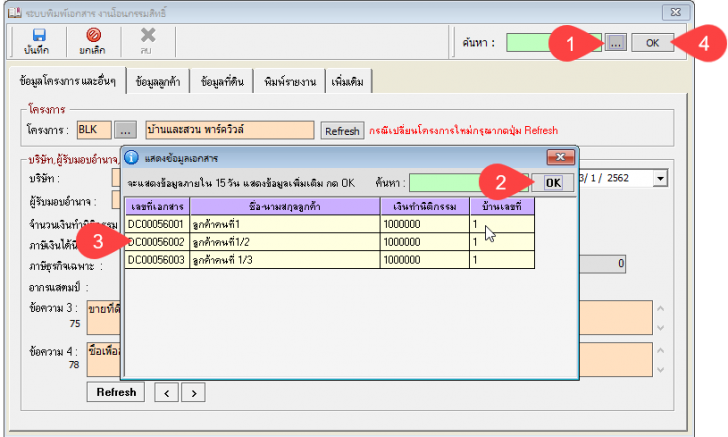
Task: Open project lookup '...' button next to BLK
Action: click(124, 130)
